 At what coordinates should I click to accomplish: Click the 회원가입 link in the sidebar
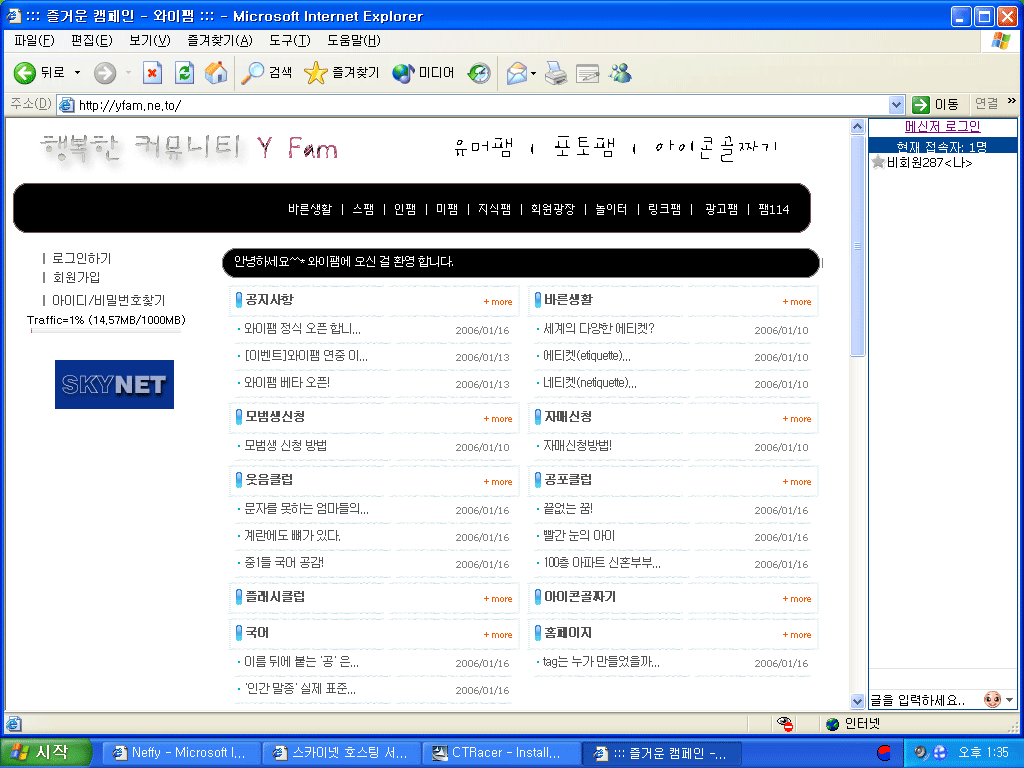[x=76, y=278]
